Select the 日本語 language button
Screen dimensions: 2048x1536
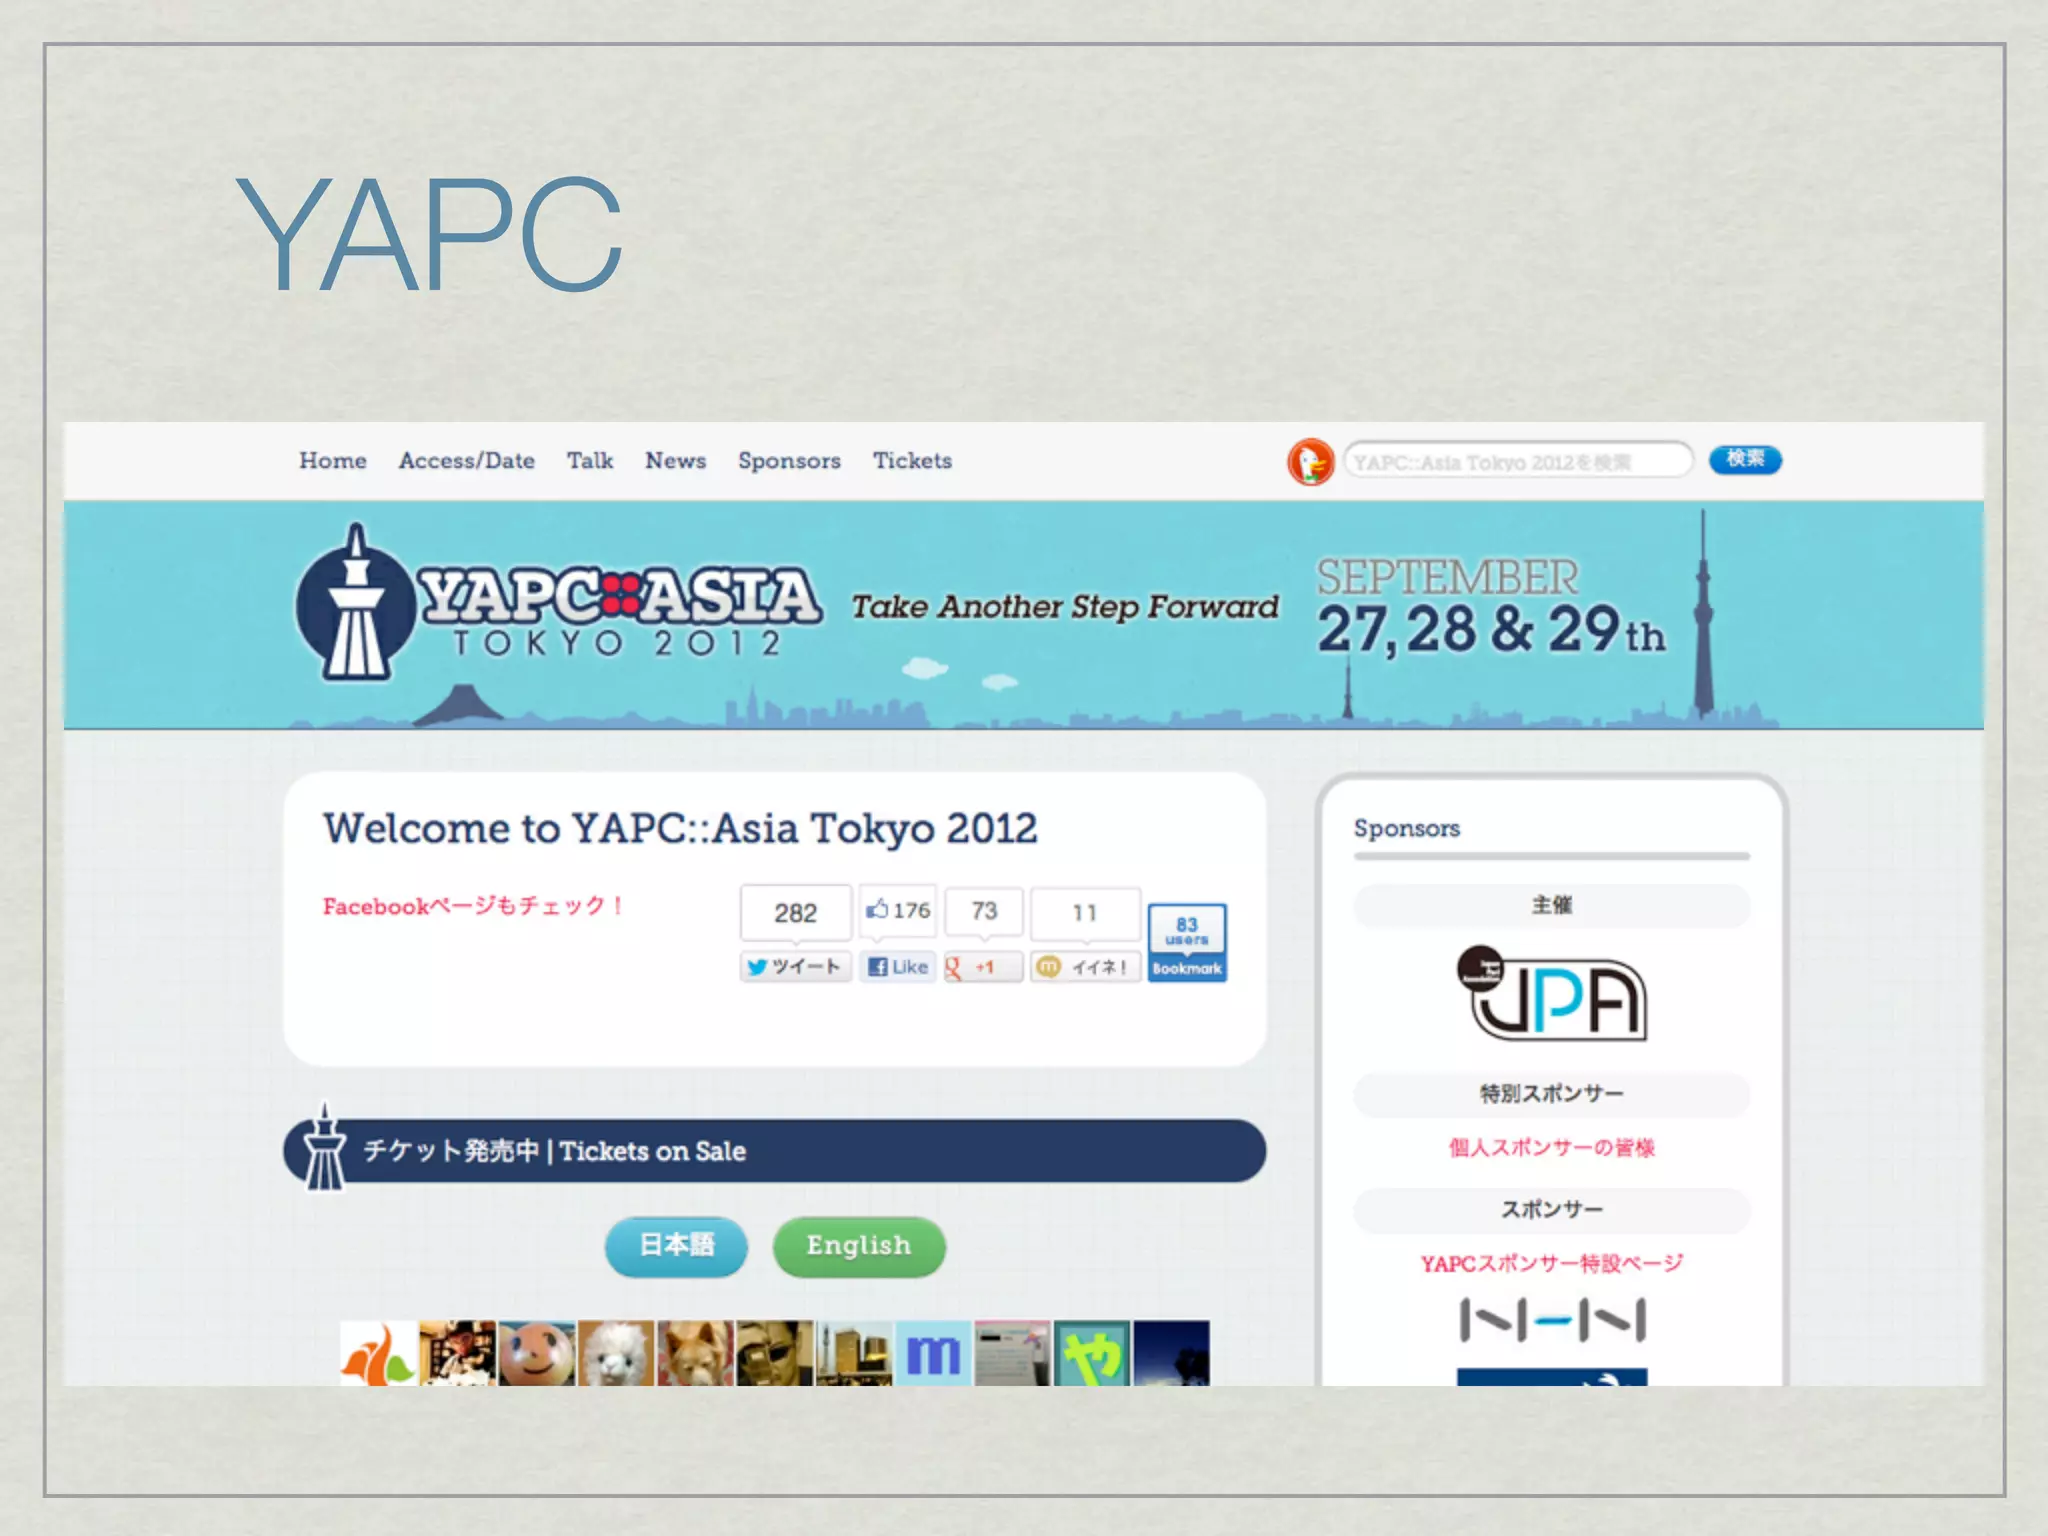[x=676, y=1246]
